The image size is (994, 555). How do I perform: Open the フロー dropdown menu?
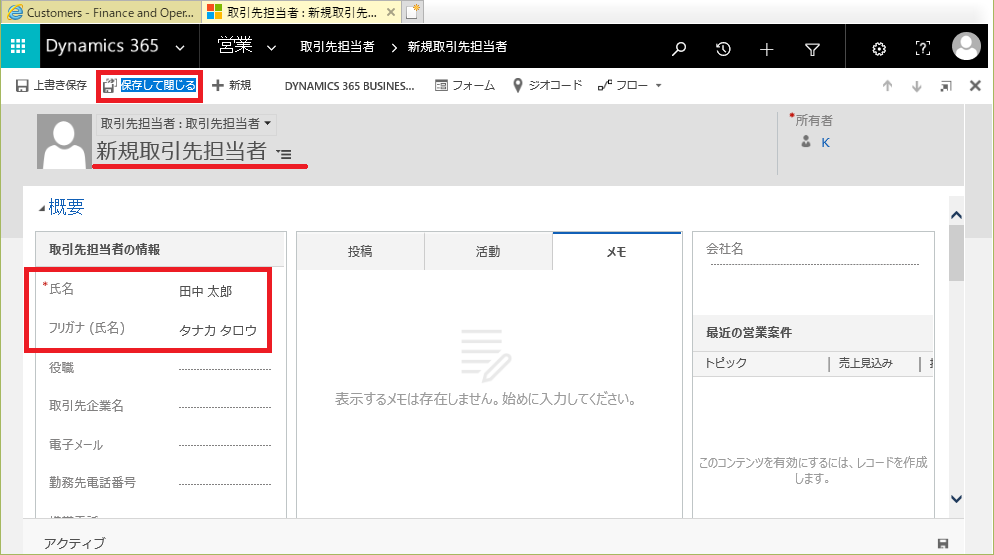(630, 86)
